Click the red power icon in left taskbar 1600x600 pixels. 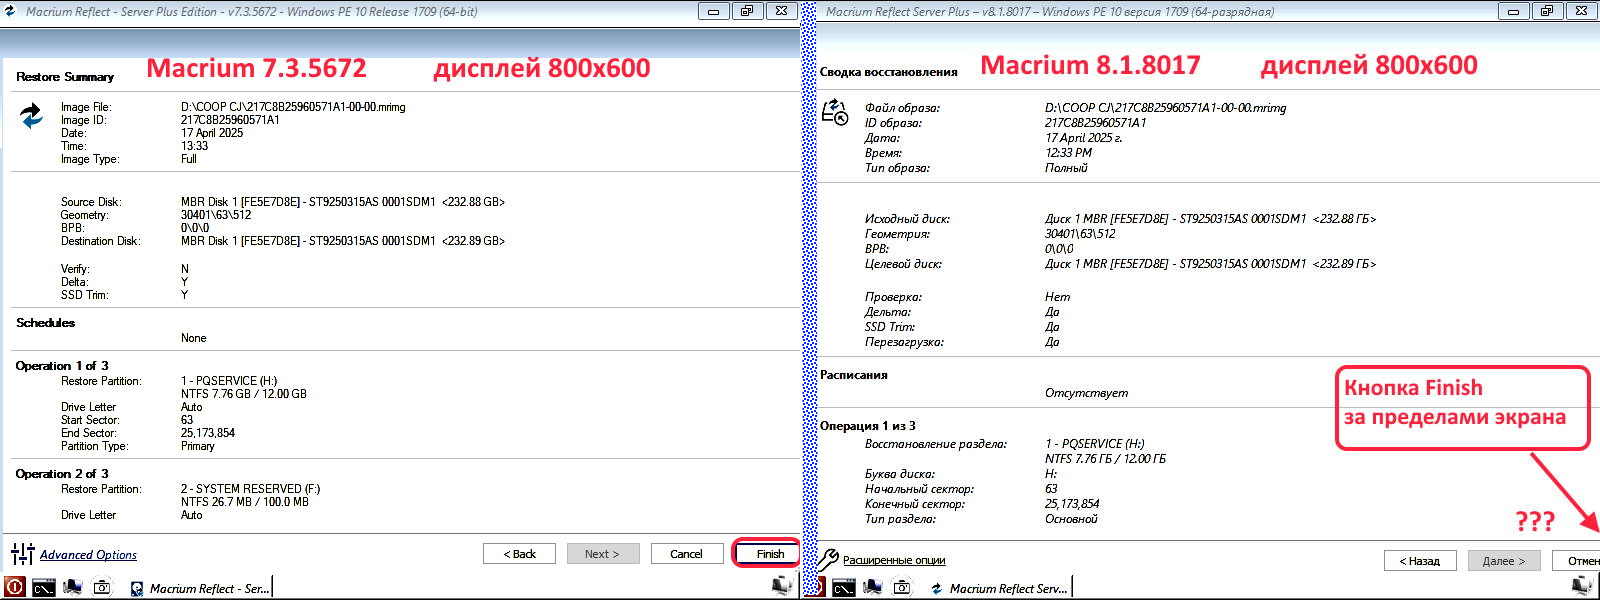tap(14, 588)
